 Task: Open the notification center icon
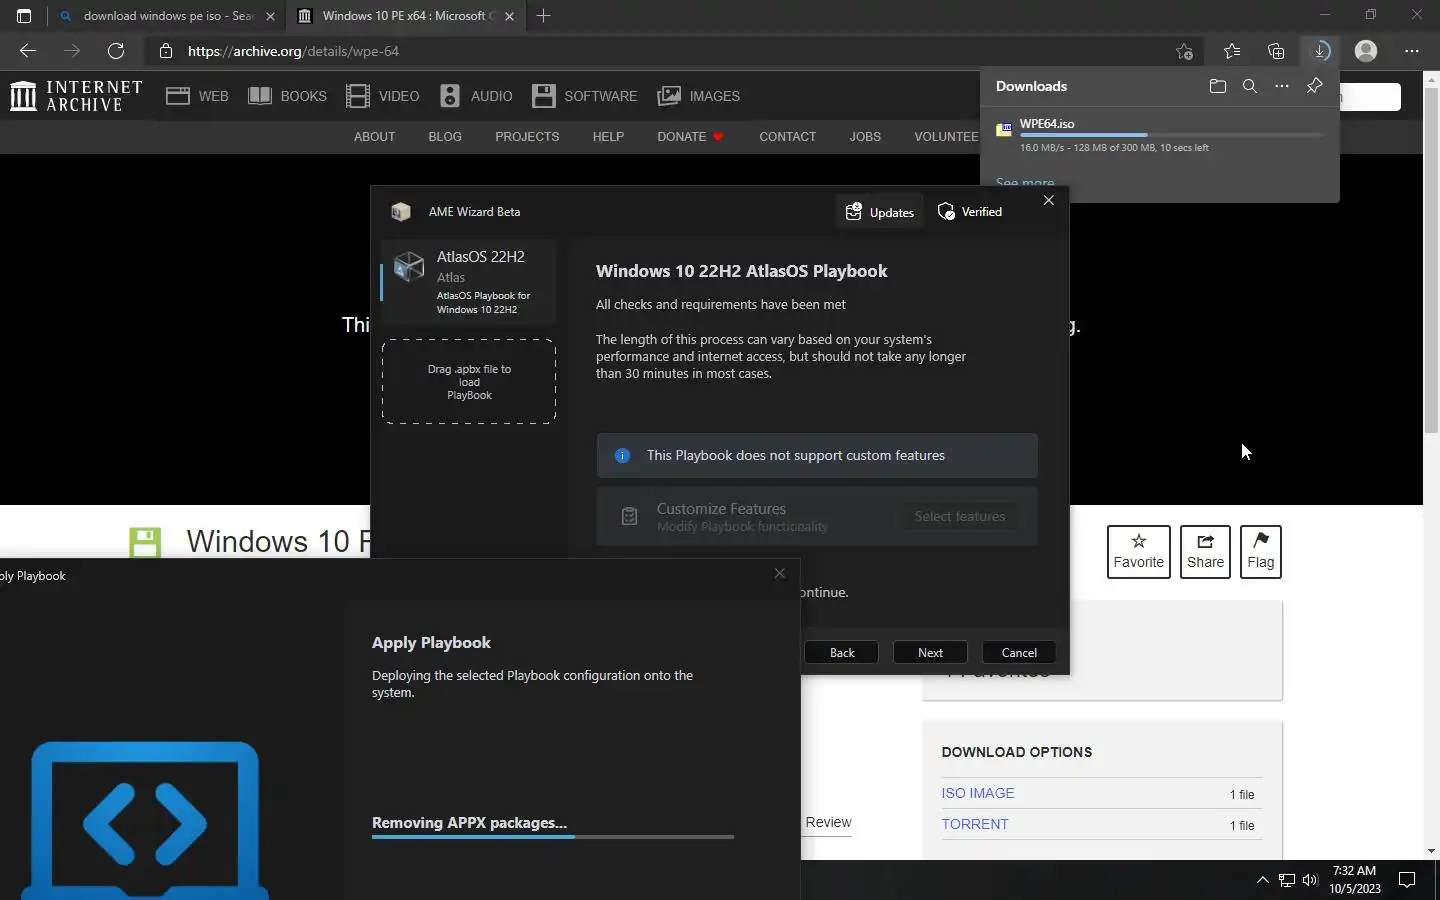coord(1407,880)
